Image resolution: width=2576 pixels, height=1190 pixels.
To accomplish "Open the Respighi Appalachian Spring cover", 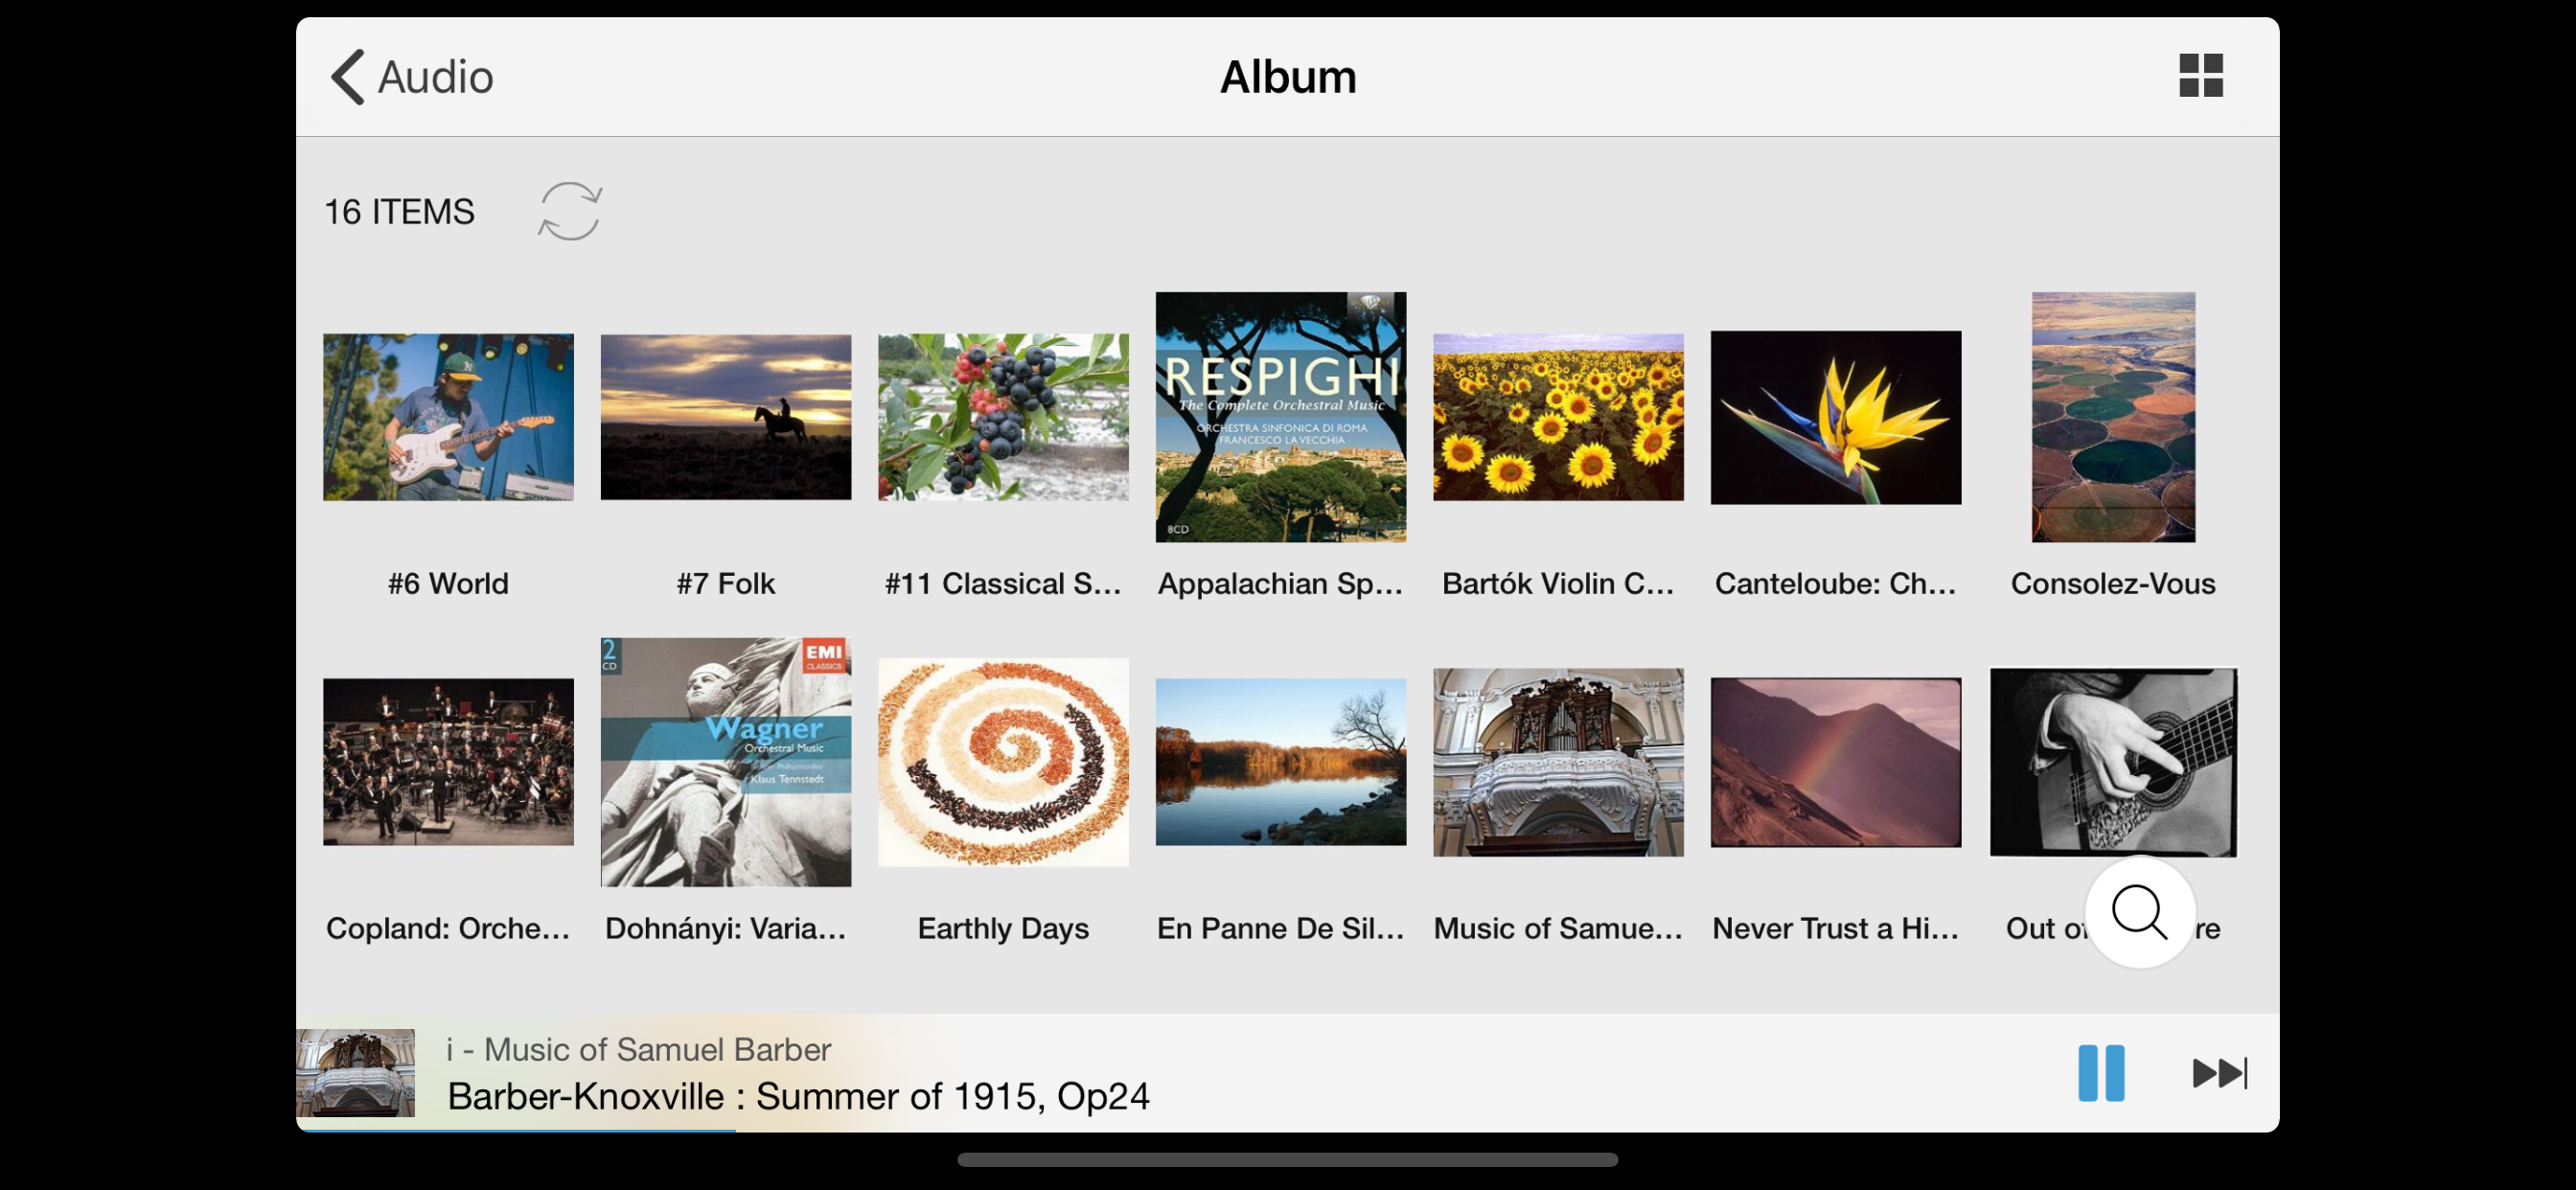I will [1281, 417].
